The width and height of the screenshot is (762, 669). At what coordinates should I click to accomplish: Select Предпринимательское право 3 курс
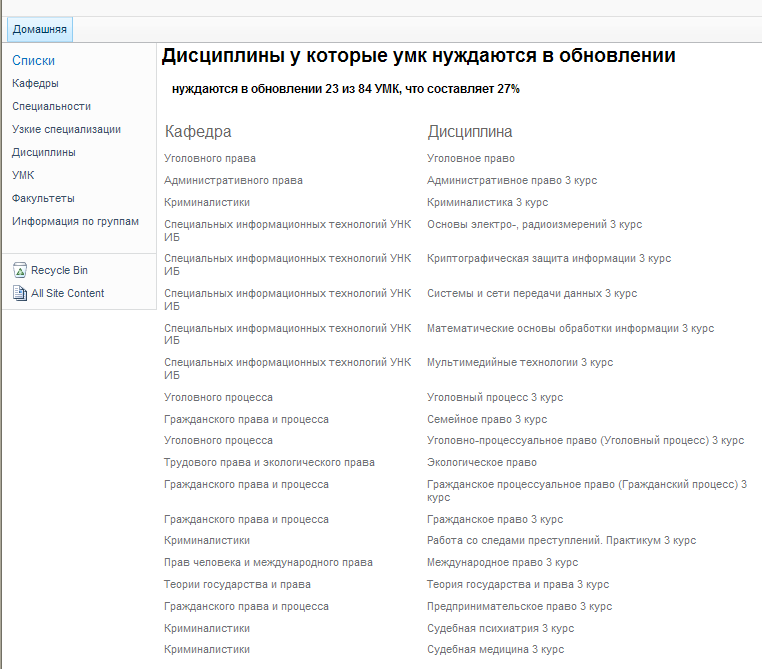tap(520, 606)
